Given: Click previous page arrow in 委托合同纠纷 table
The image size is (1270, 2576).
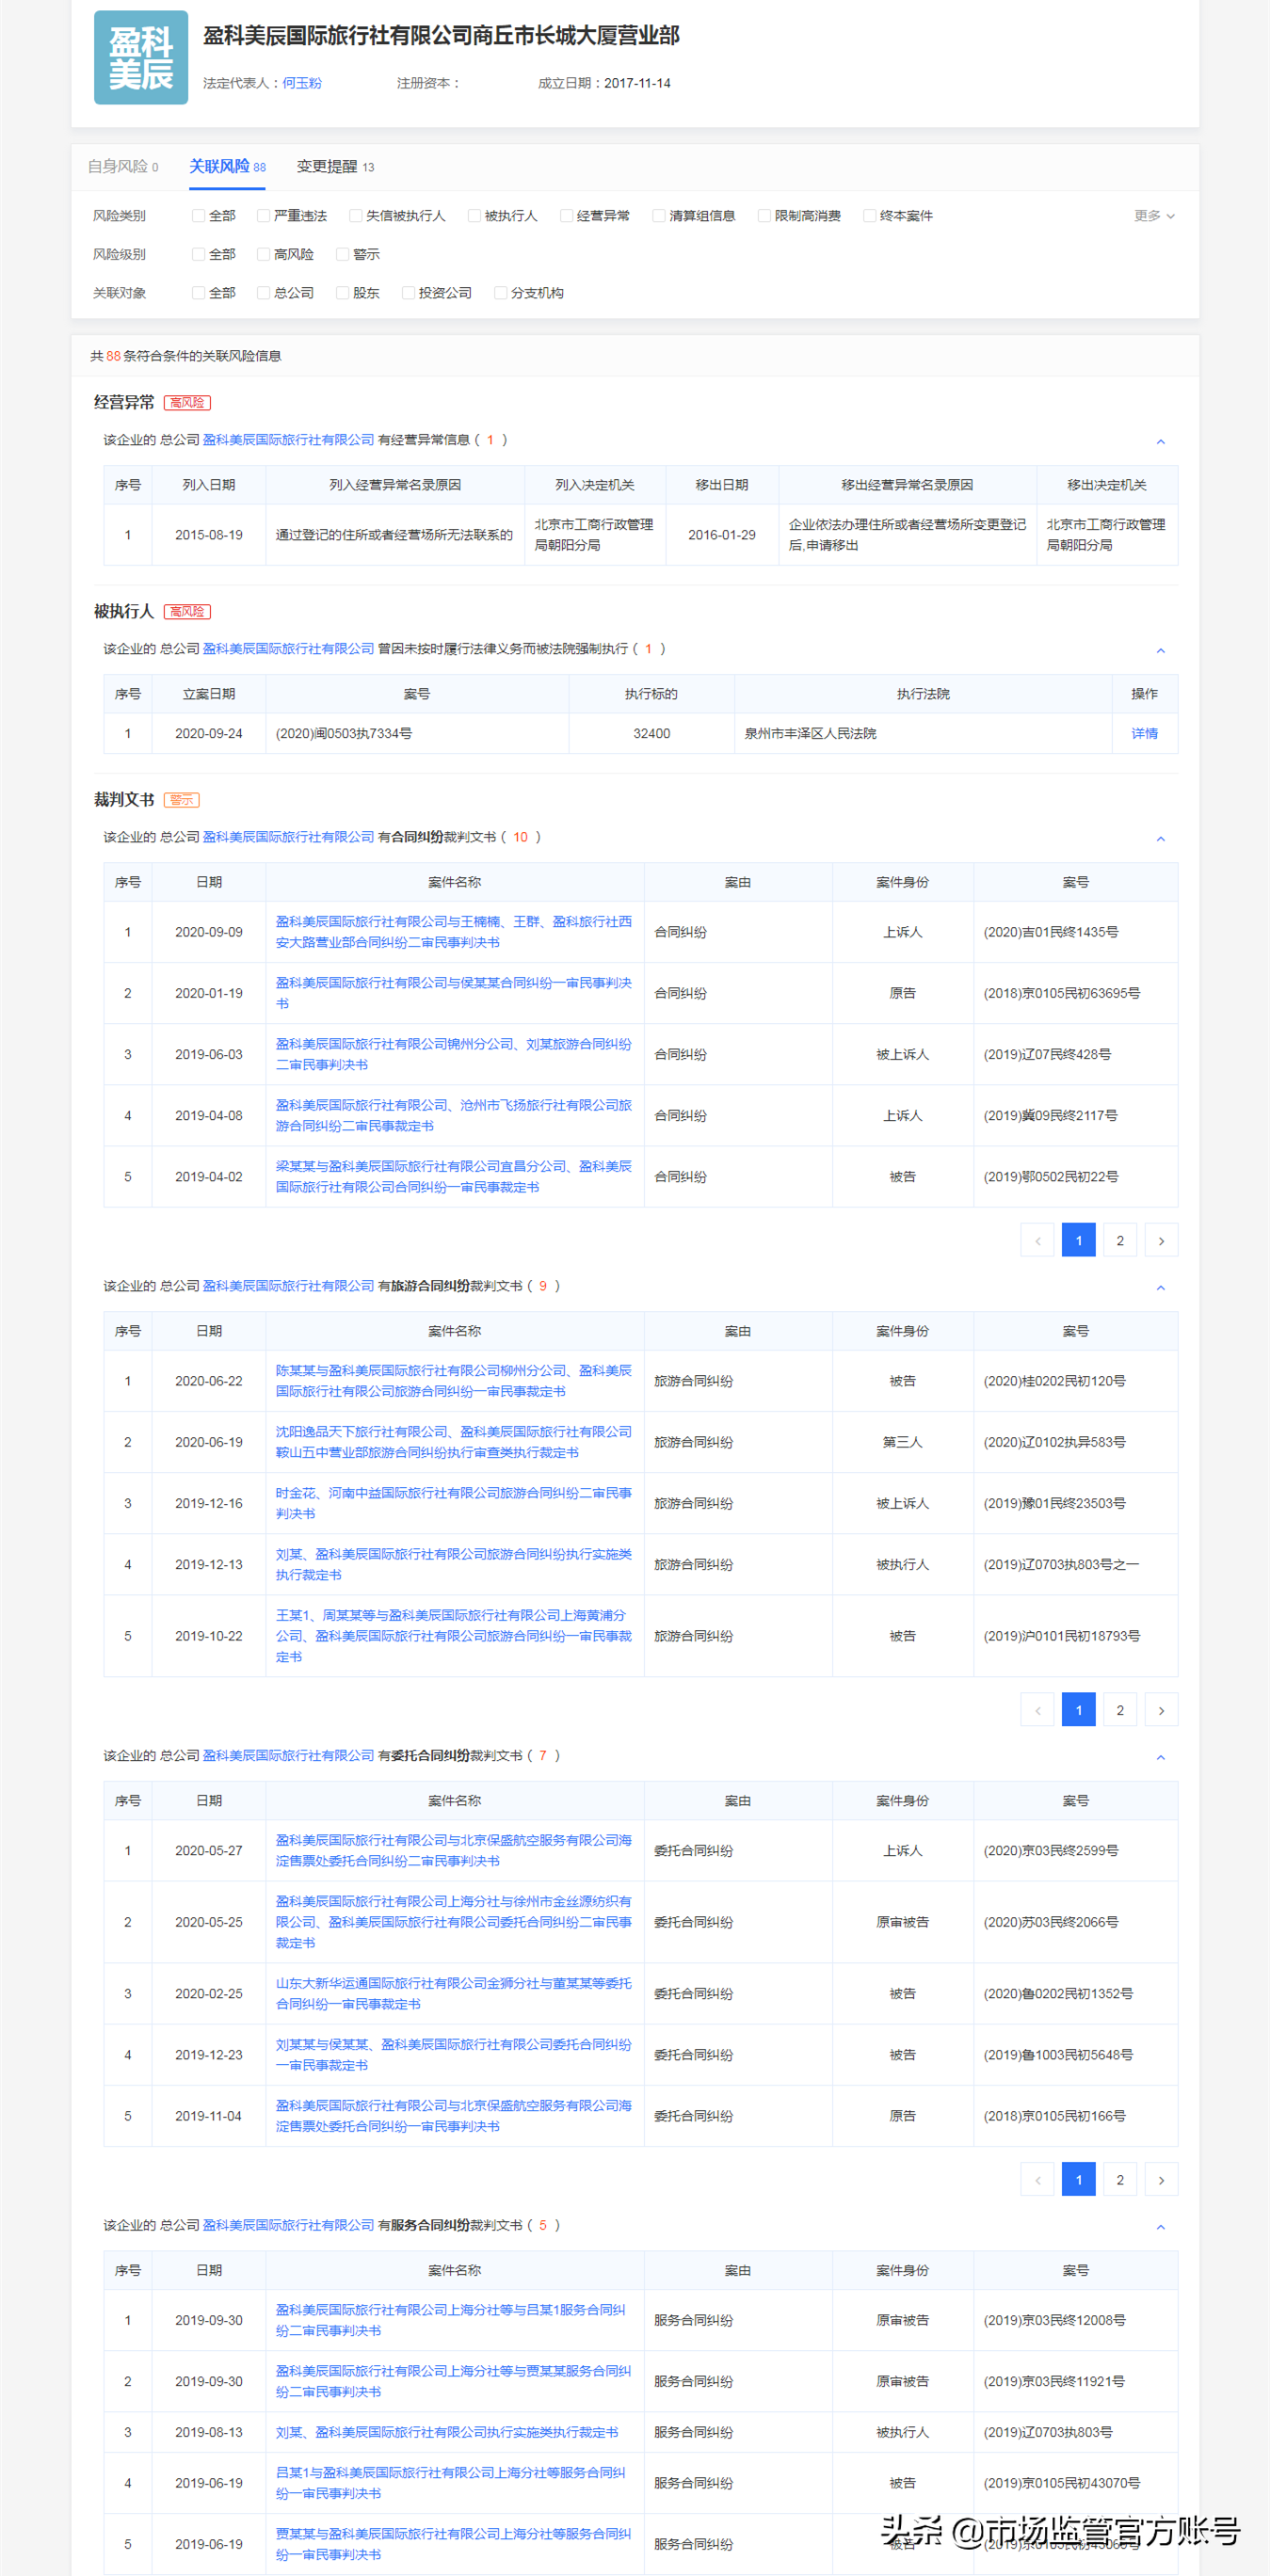Looking at the screenshot, I should [1037, 2180].
